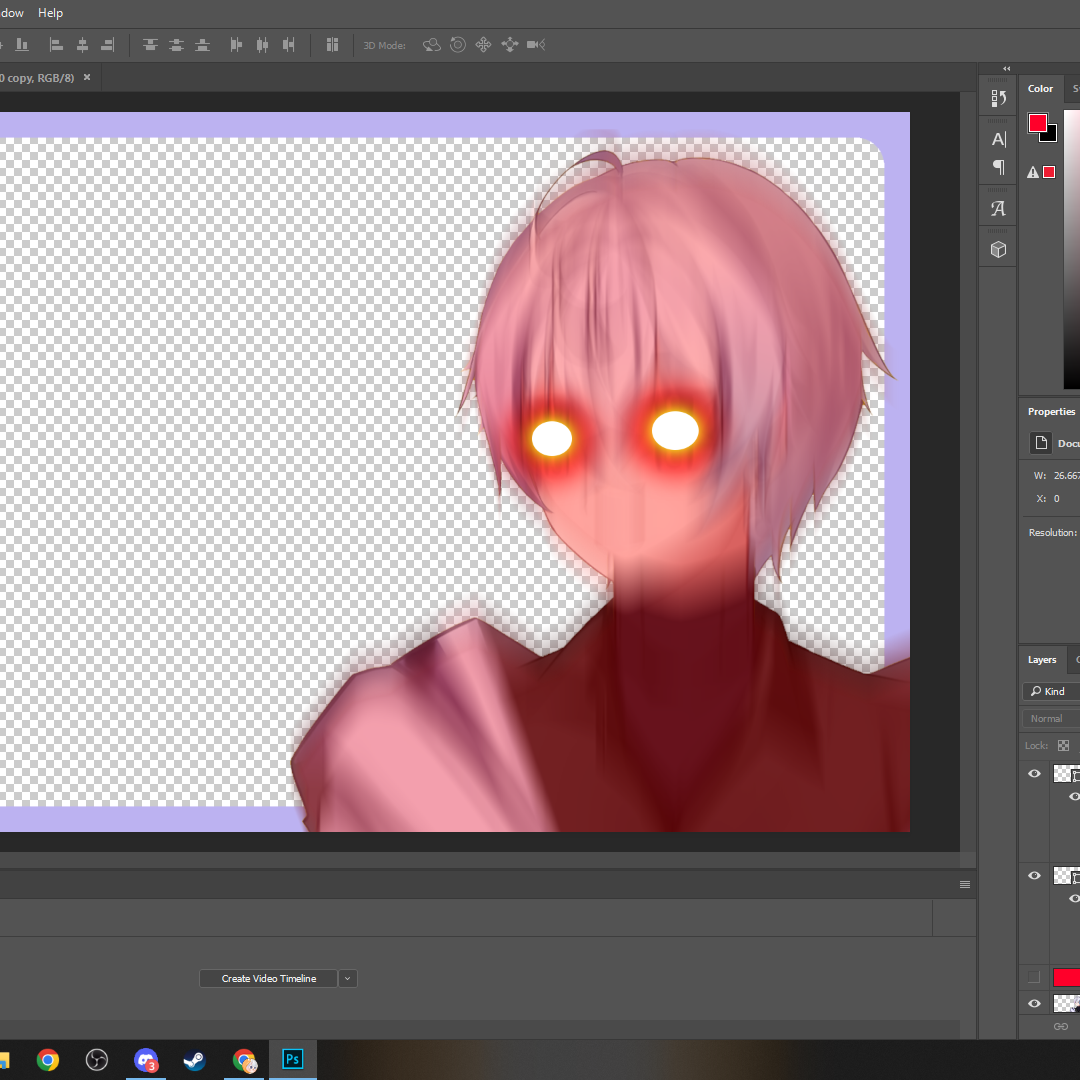Select the 3D pan icon
1080x1080 pixels.
tap(484, 45)
